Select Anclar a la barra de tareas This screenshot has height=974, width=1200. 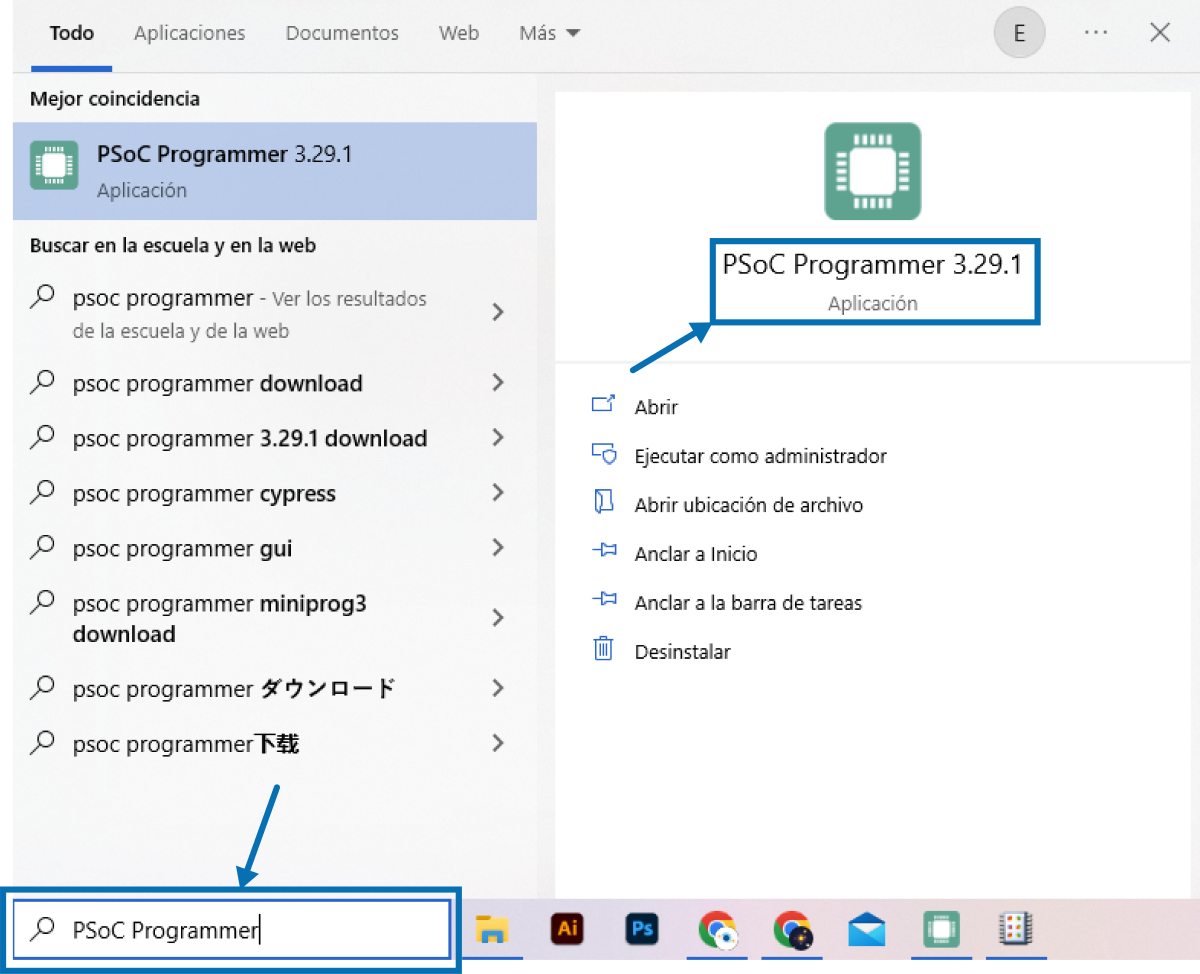coord(748,602)
